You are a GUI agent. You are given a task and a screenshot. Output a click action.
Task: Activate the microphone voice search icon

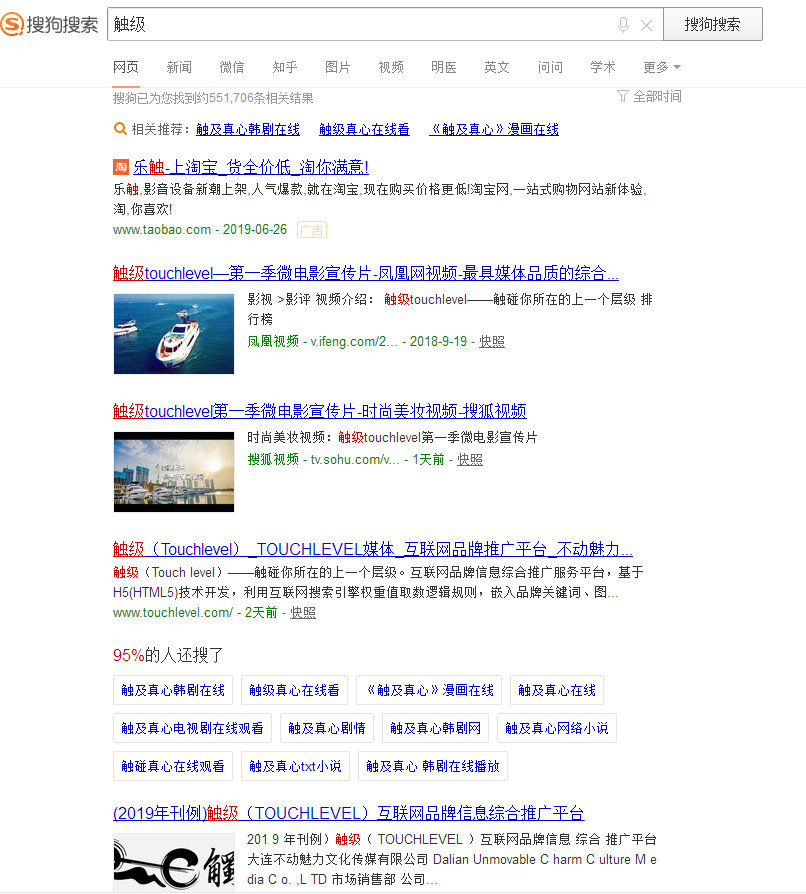point(623,25)
